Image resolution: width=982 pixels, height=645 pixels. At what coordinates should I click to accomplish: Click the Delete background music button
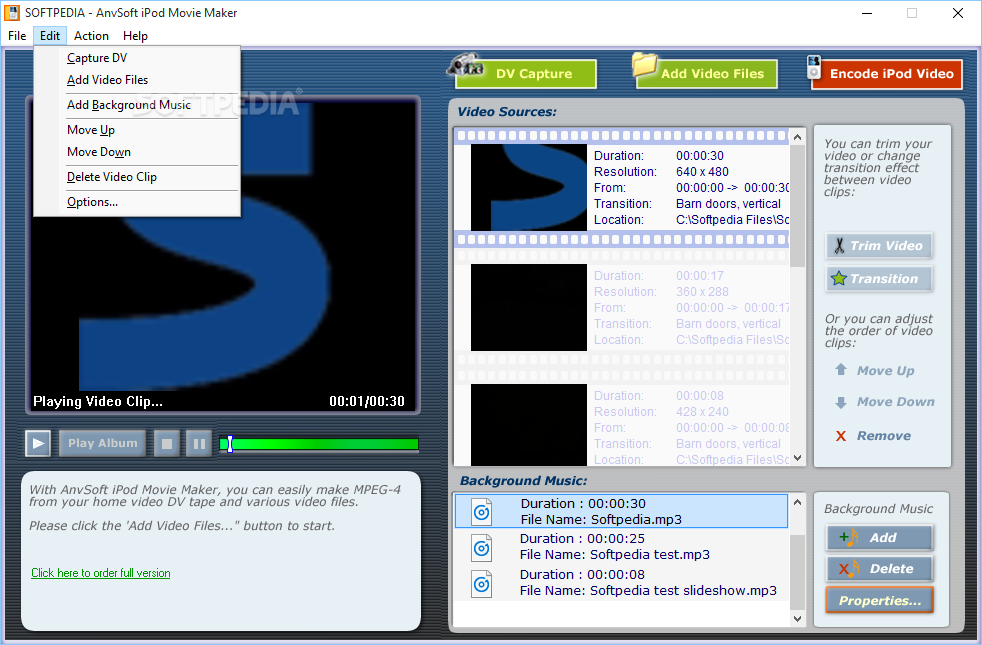click(879, 569)
